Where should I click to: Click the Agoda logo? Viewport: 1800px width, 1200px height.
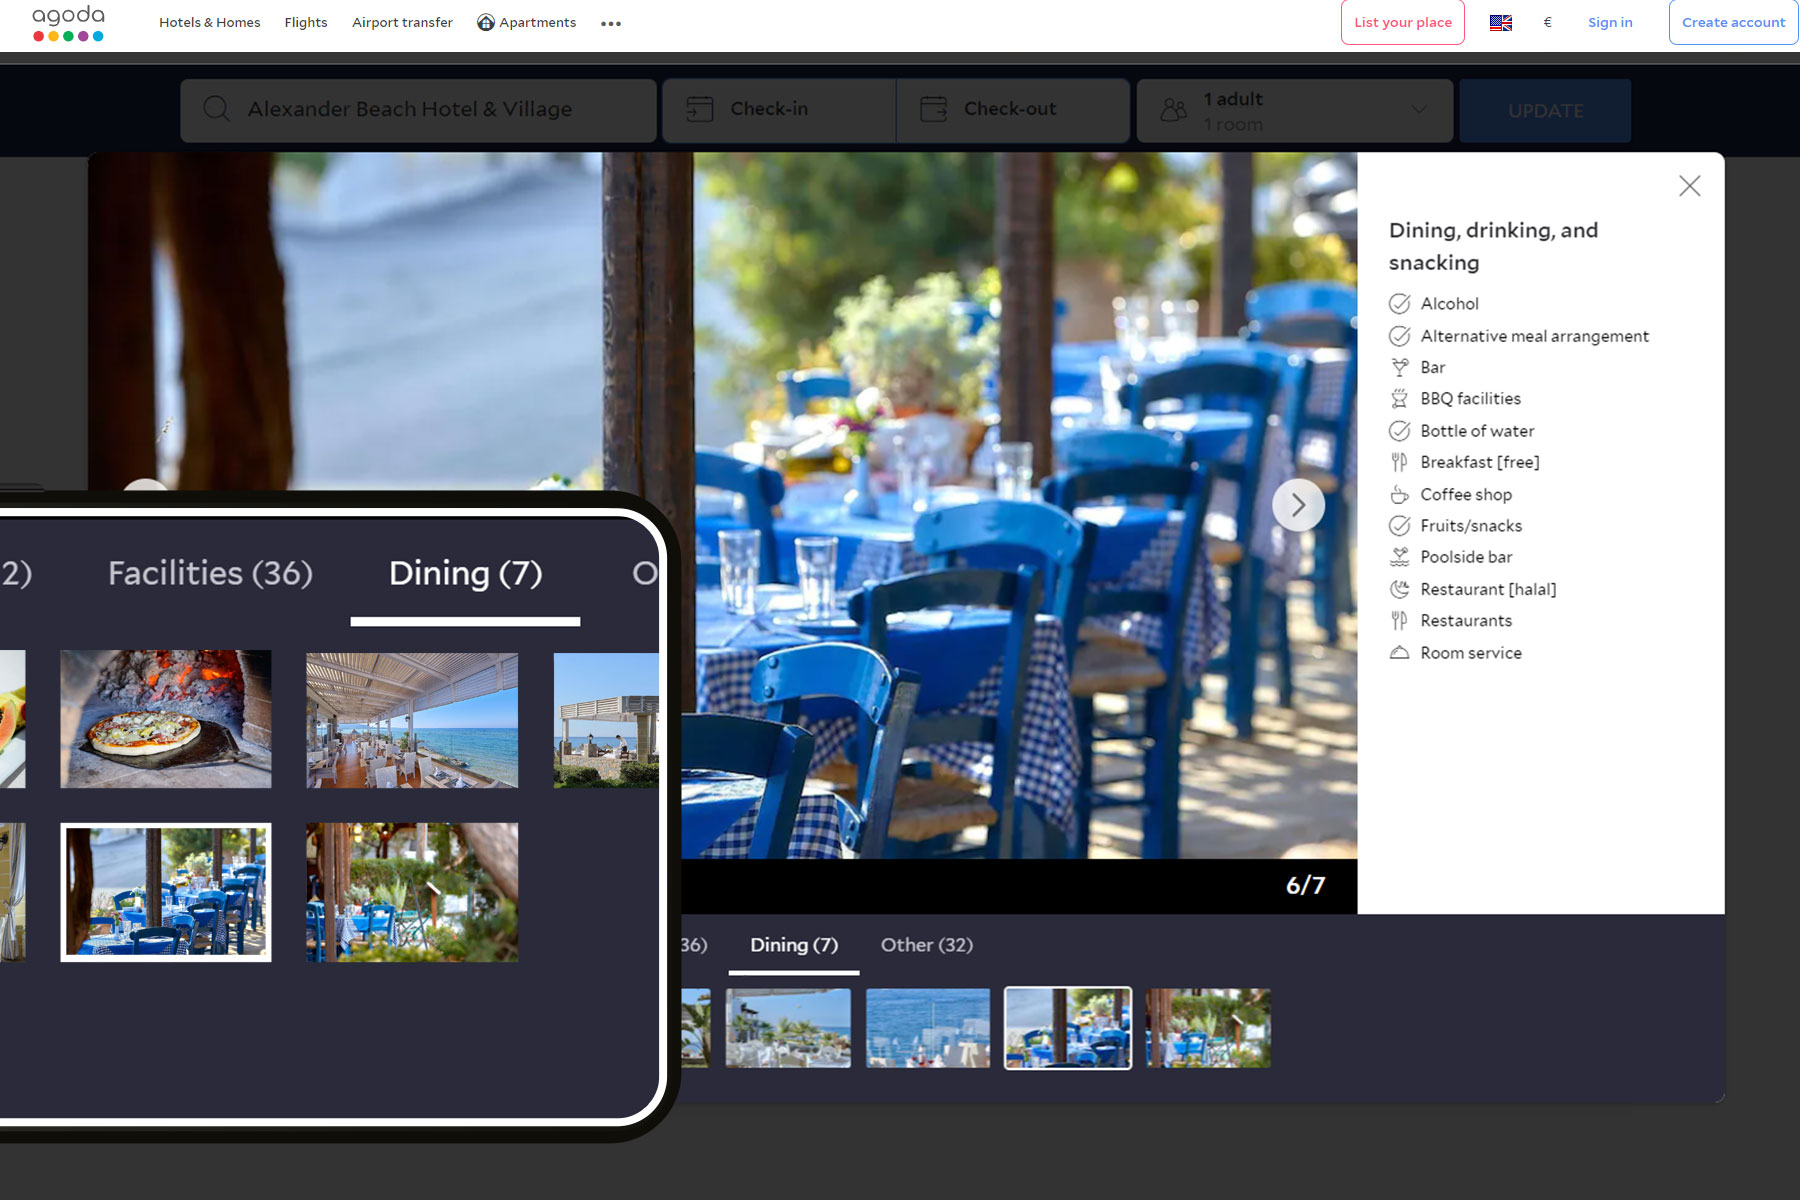pyautogui.click(x=68, y=23)
